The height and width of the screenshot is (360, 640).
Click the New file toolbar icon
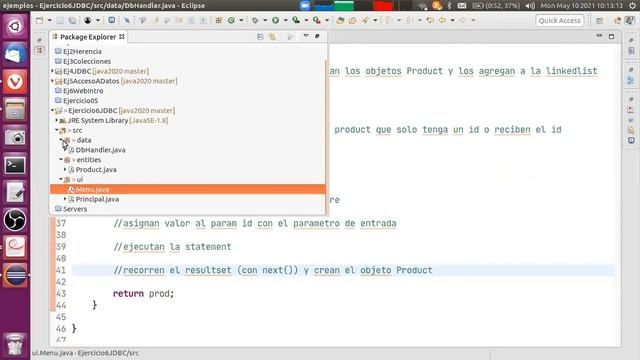click(40, 20)
